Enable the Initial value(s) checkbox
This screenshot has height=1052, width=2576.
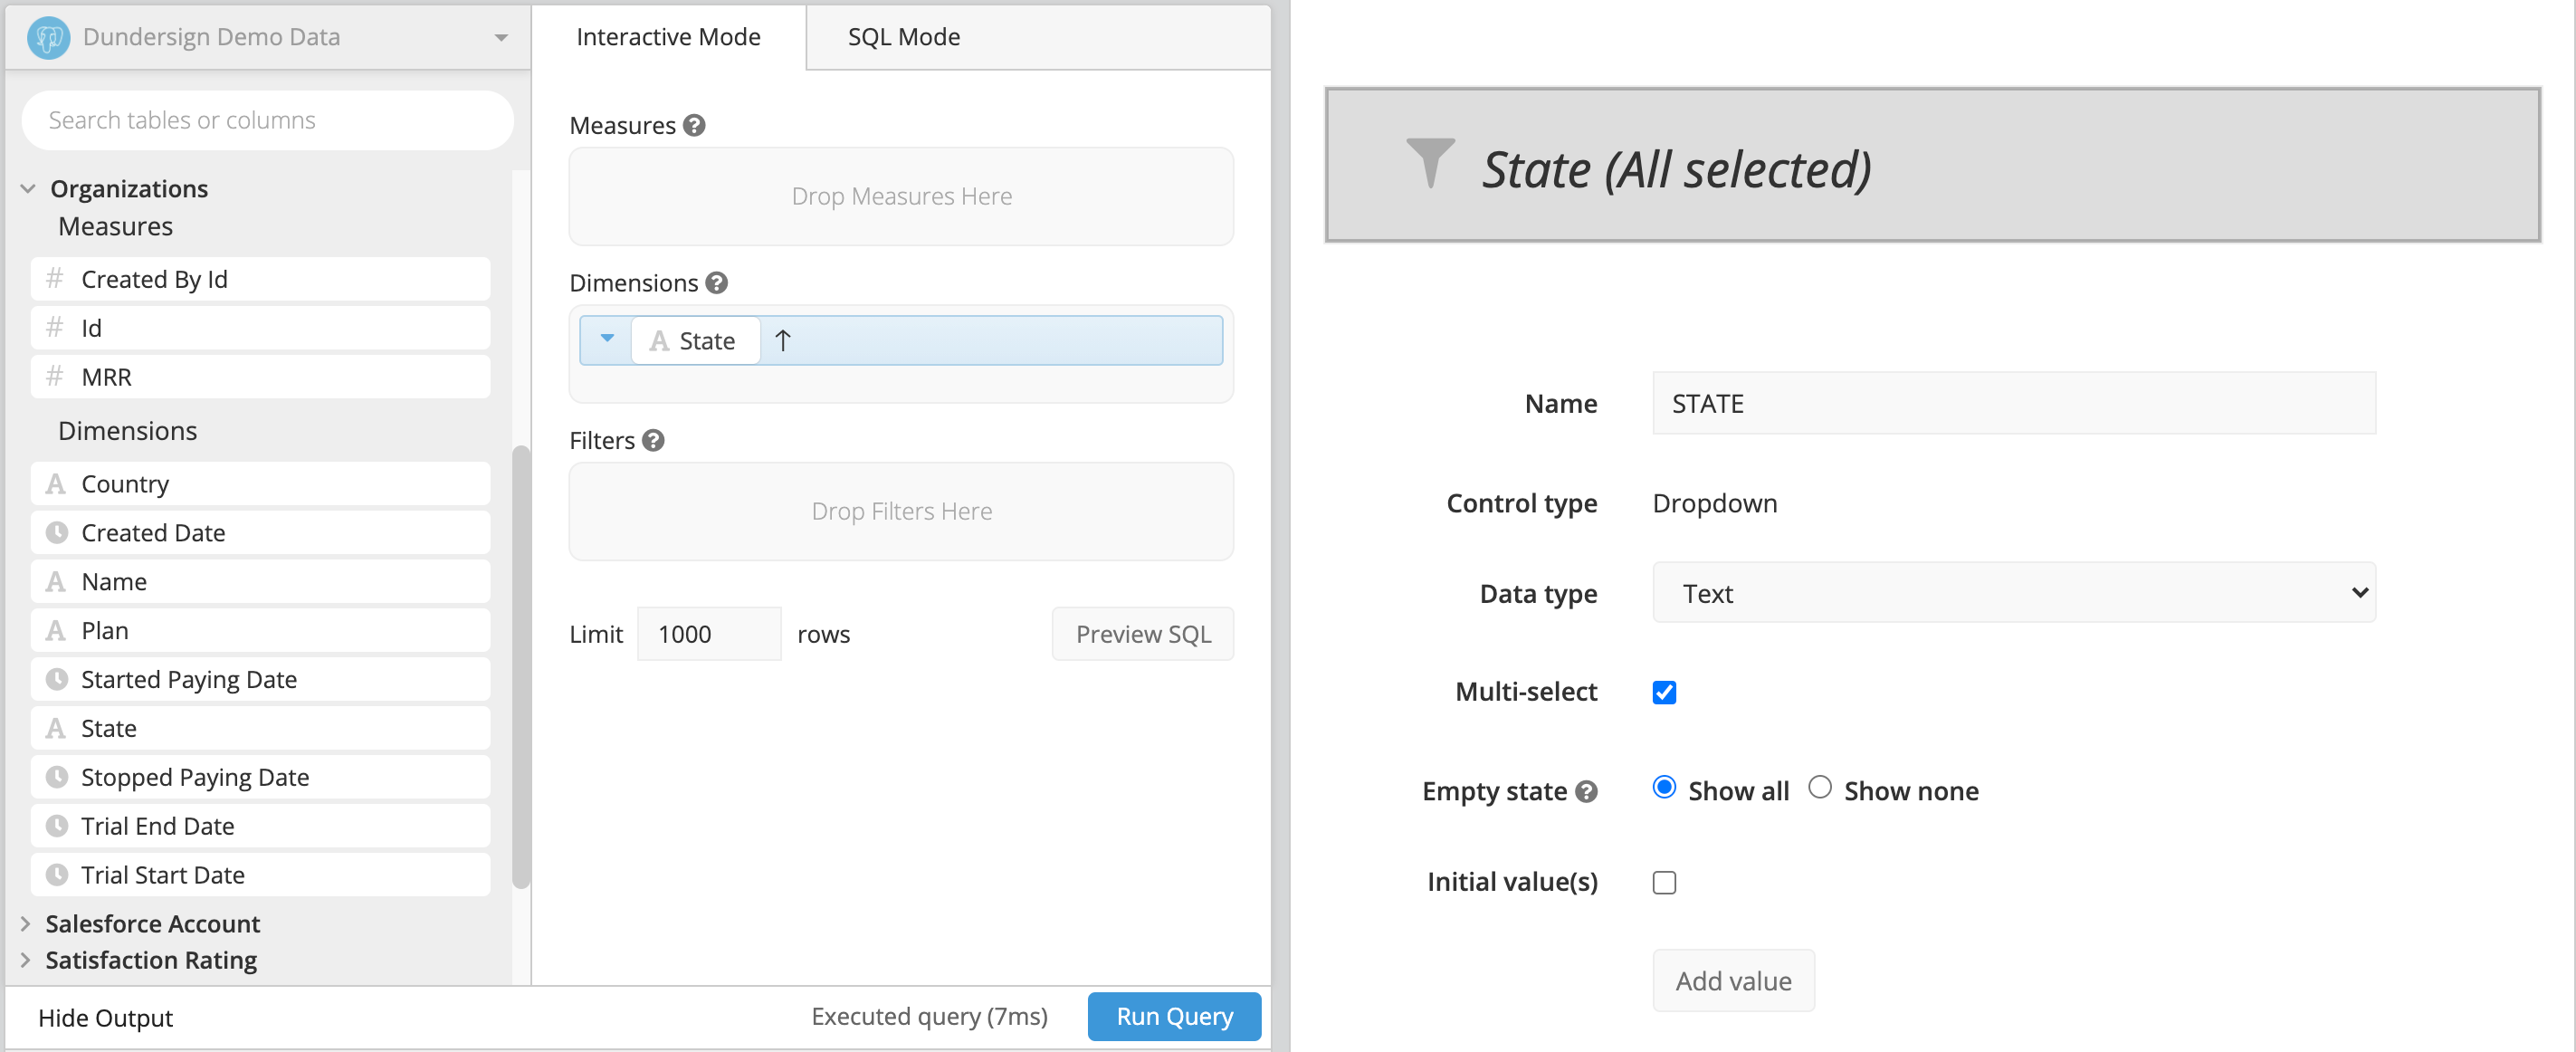[1664, 882]
